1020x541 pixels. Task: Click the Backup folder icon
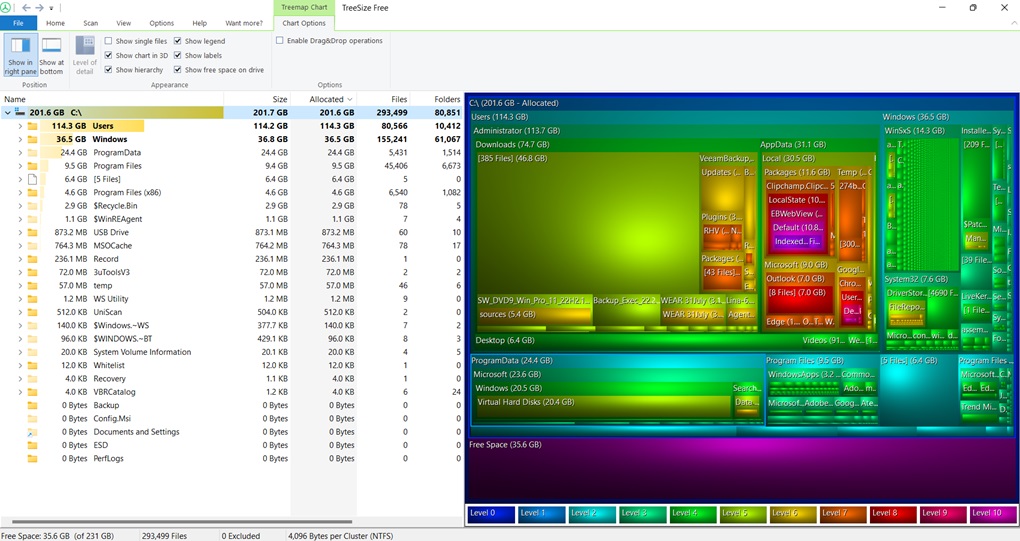(33, 405)
